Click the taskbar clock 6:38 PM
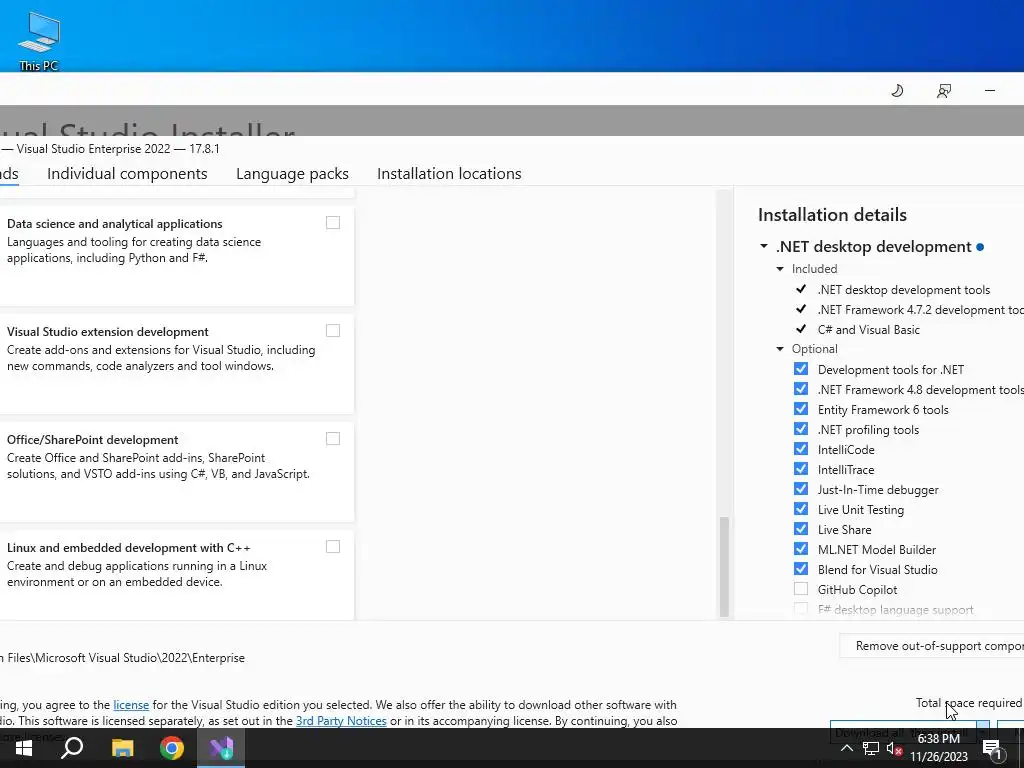The height and width of the screenshot is (768, 1024). coord(938,739)
